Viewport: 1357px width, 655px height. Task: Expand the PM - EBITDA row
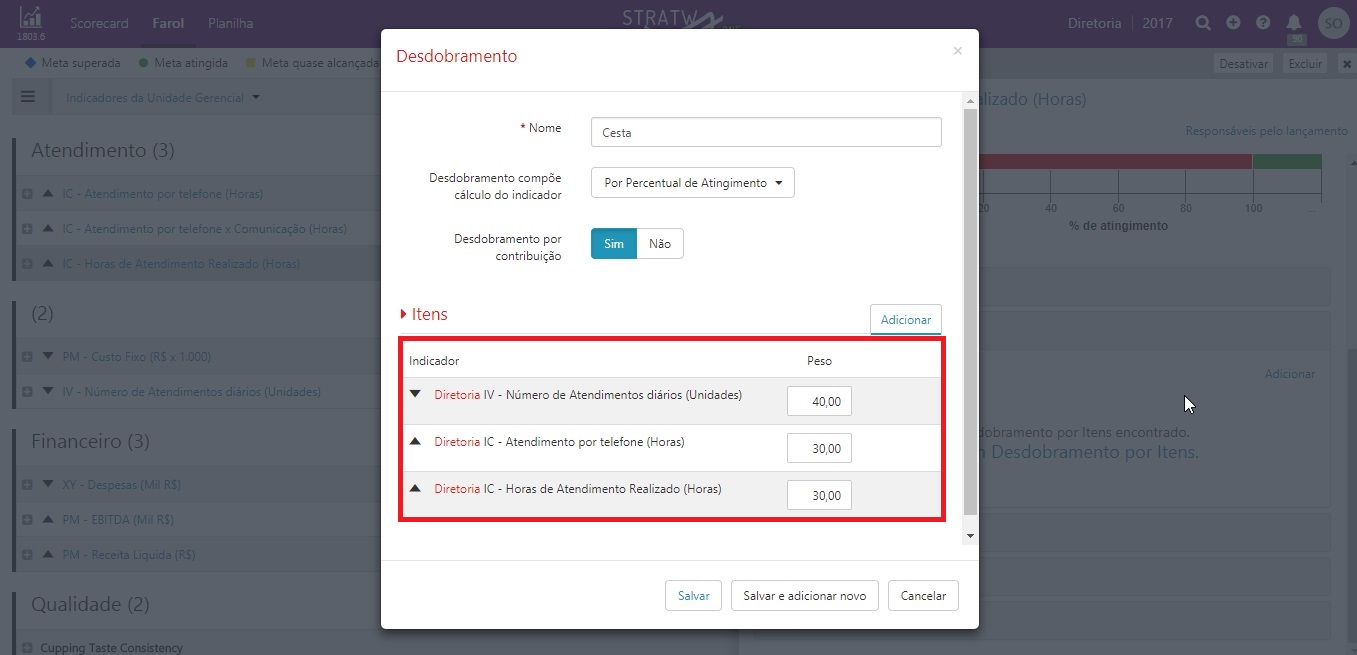click(27, 520)
